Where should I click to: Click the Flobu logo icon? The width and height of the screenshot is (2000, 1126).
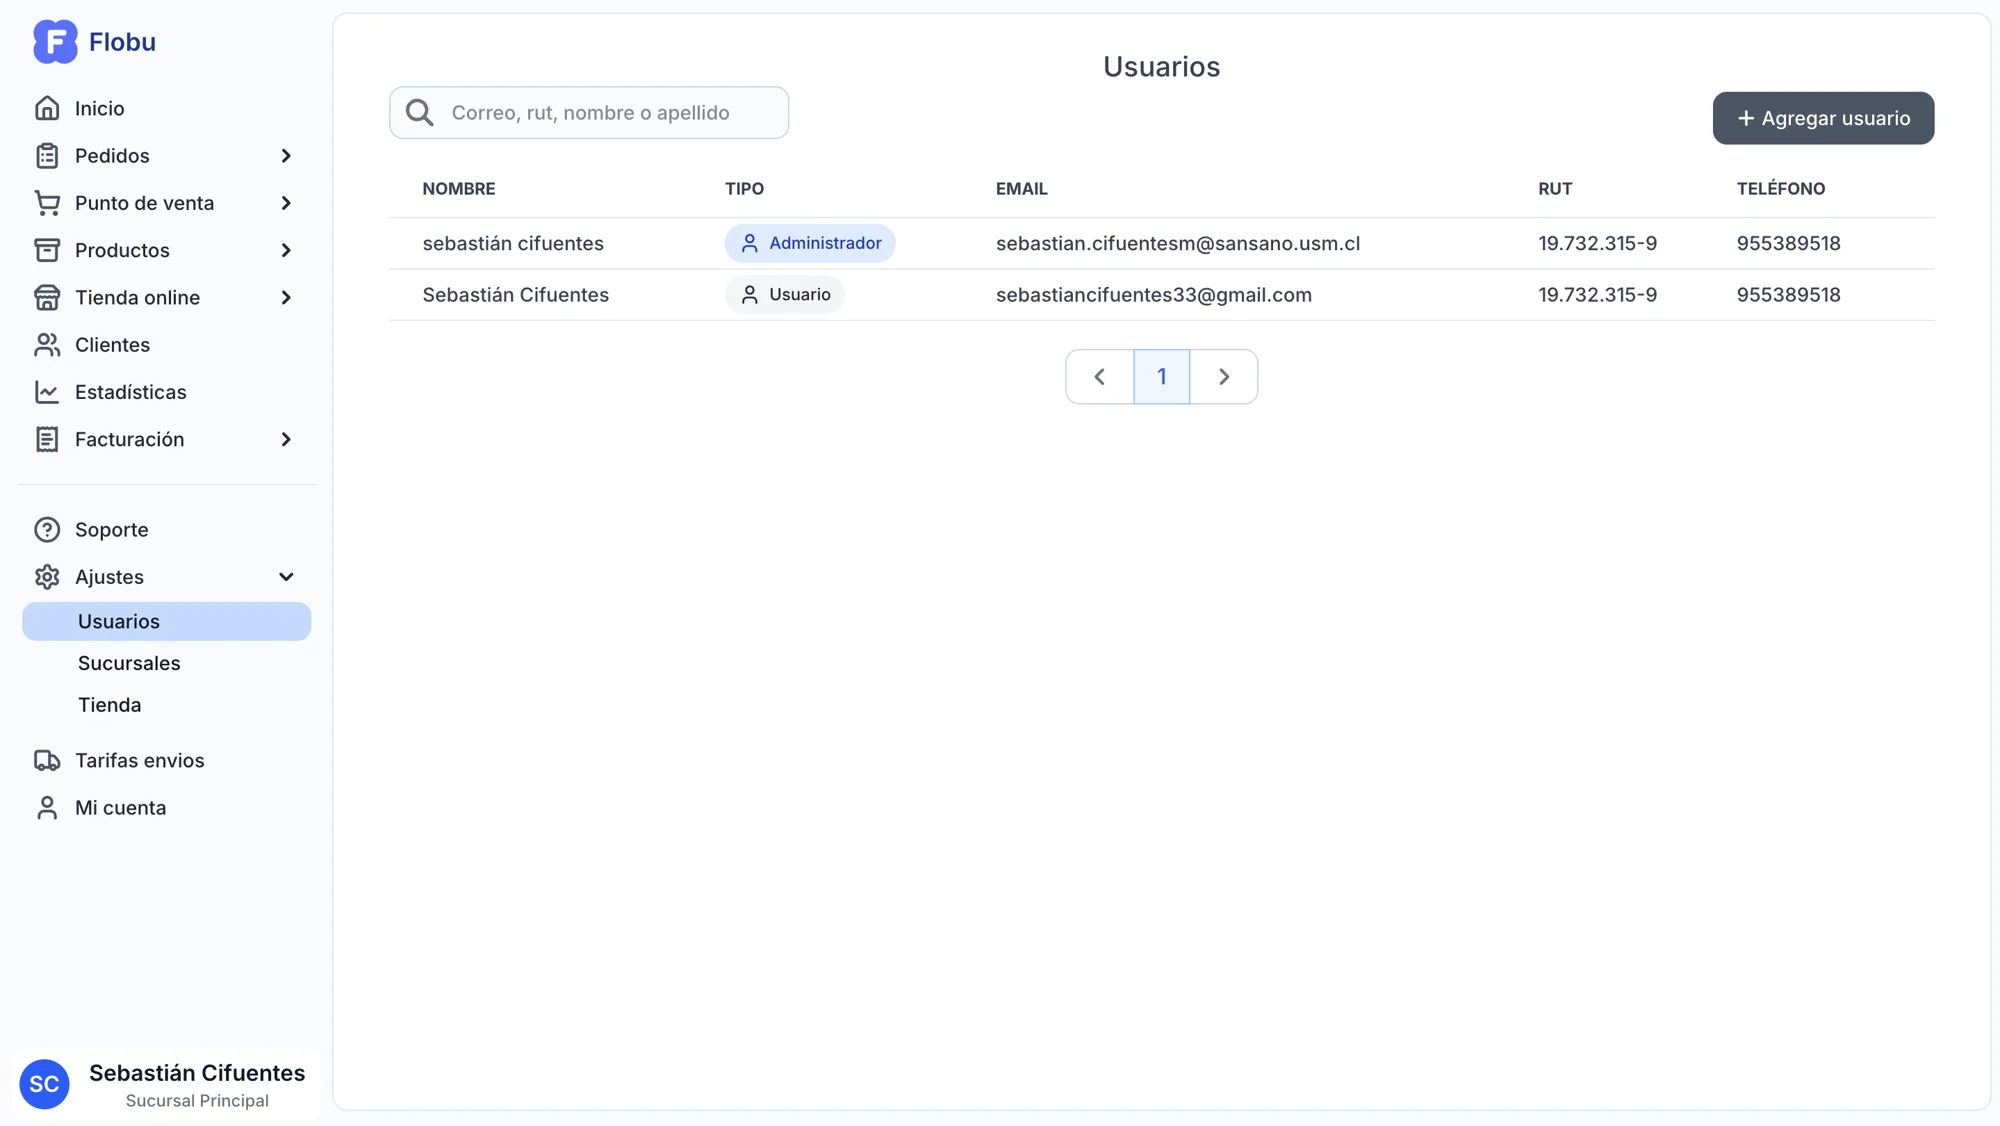pyautogui.click(x=55, y=42)
